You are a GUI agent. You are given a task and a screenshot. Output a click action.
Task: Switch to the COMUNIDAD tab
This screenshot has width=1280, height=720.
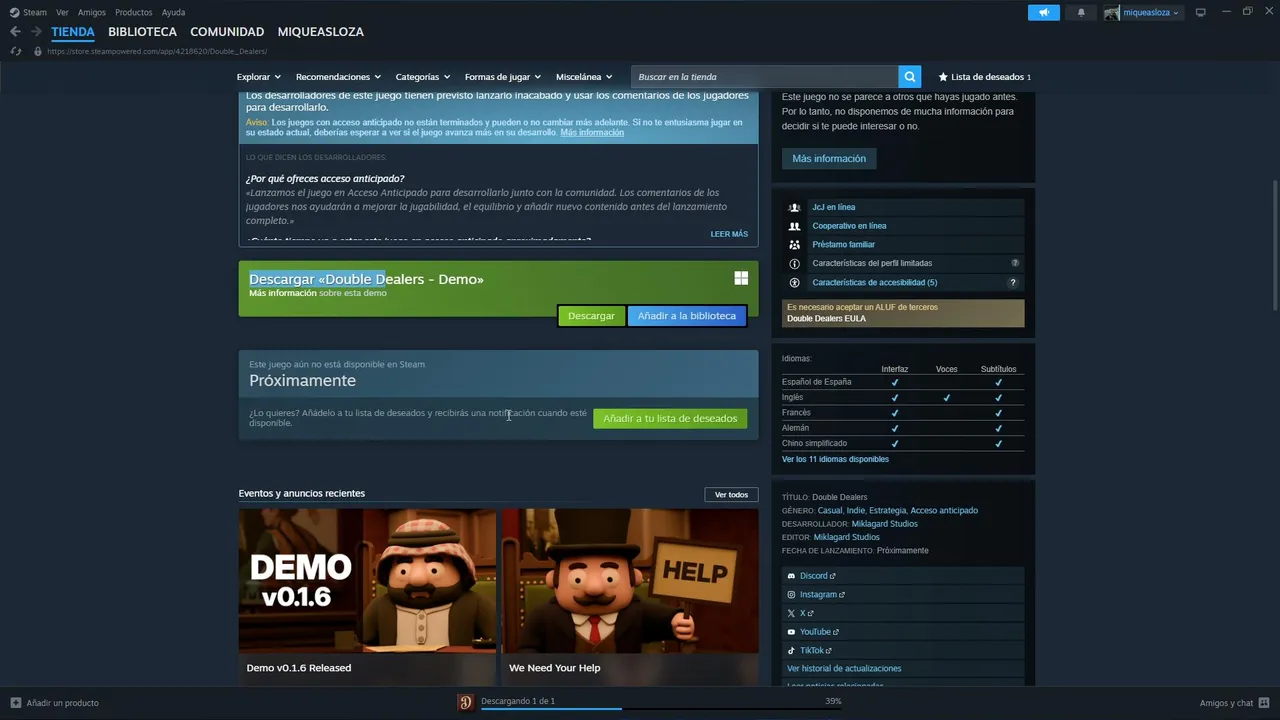[x=227, y=32]
